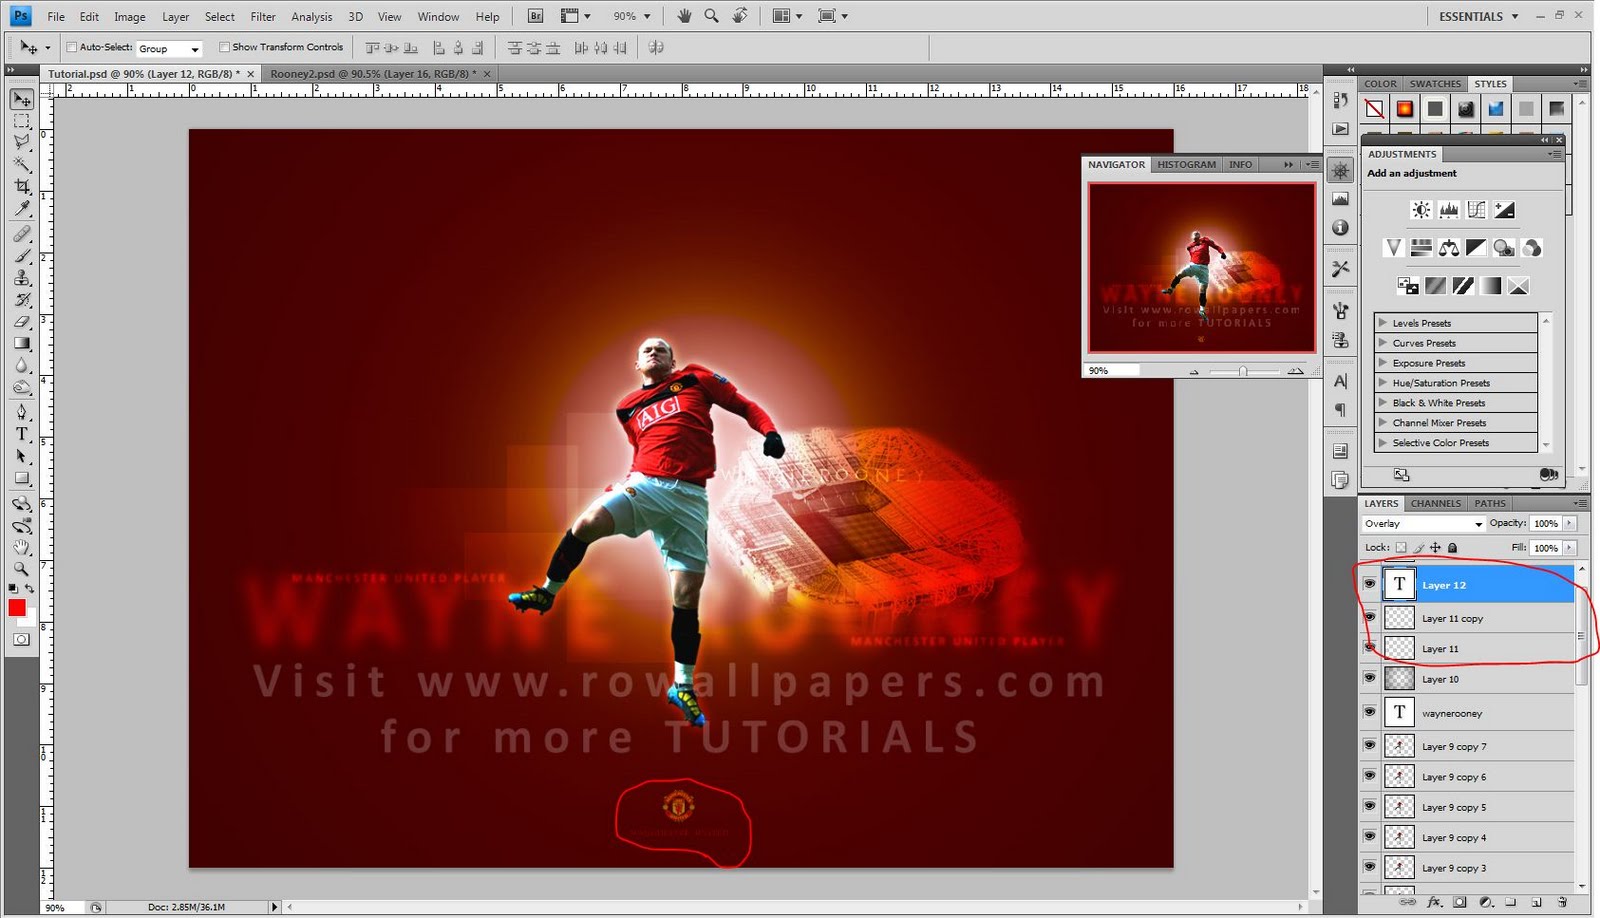Hide Layer 12 visibility eye
Screen dimensions: 1600x918
pos(1370,584)
